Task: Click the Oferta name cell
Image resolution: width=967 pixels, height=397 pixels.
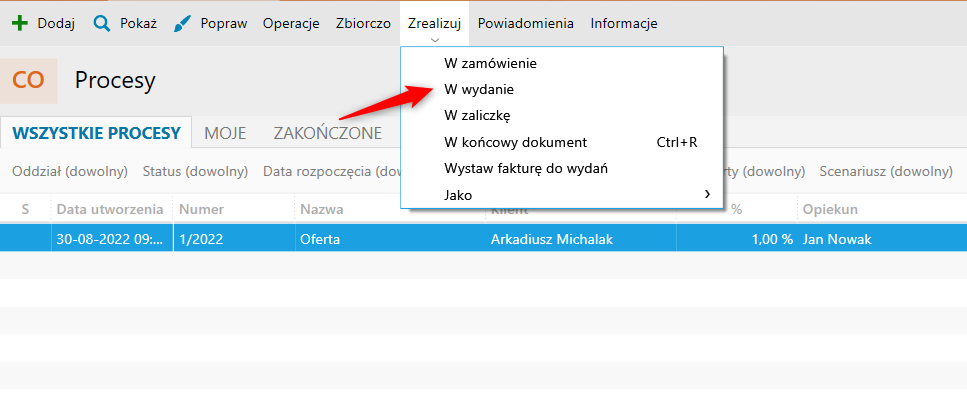Action: point(390,239)
